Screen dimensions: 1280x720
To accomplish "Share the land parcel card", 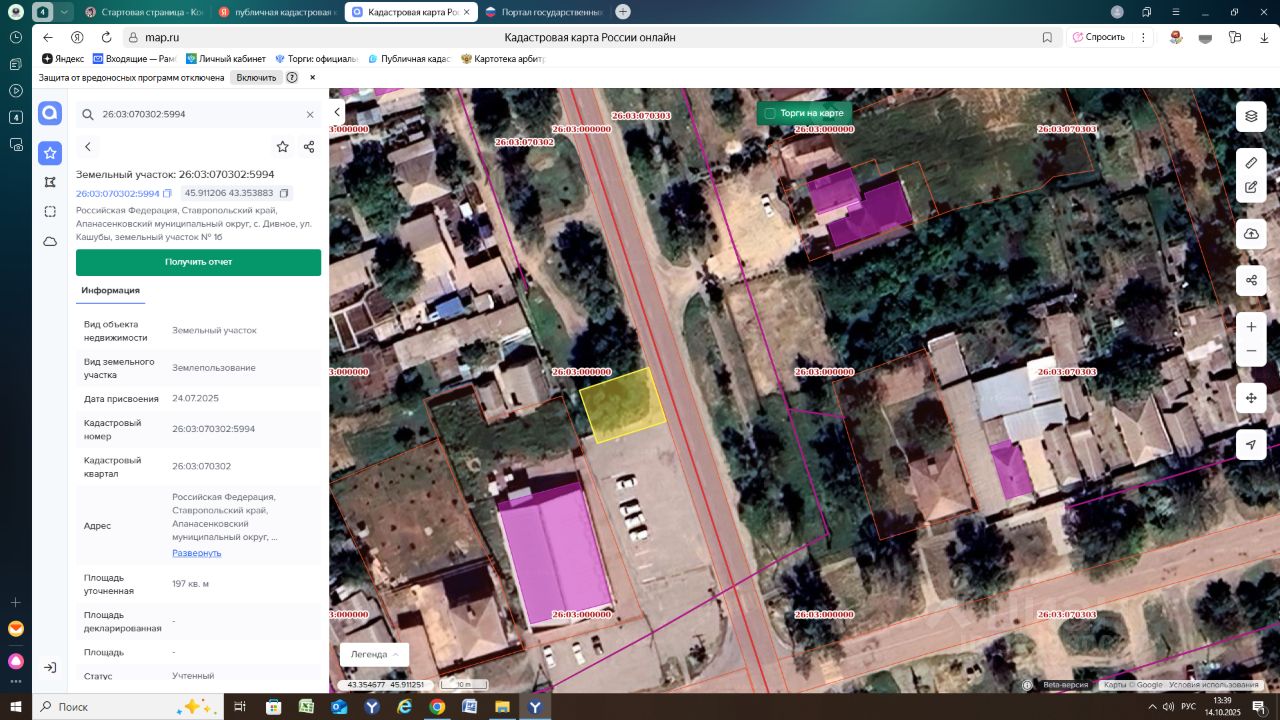I will click(x=309, y=147).
